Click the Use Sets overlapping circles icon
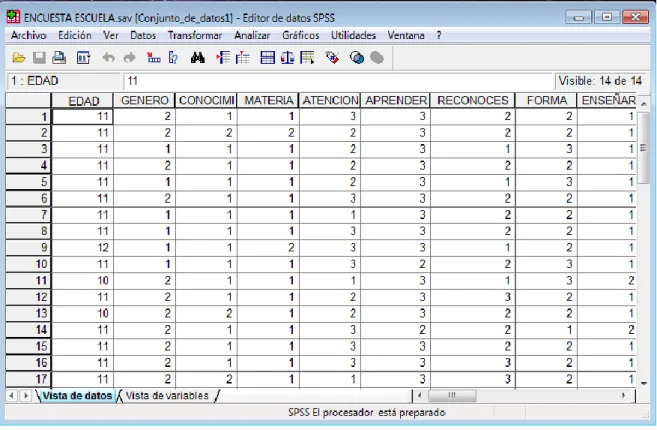 tap(357, 58)
